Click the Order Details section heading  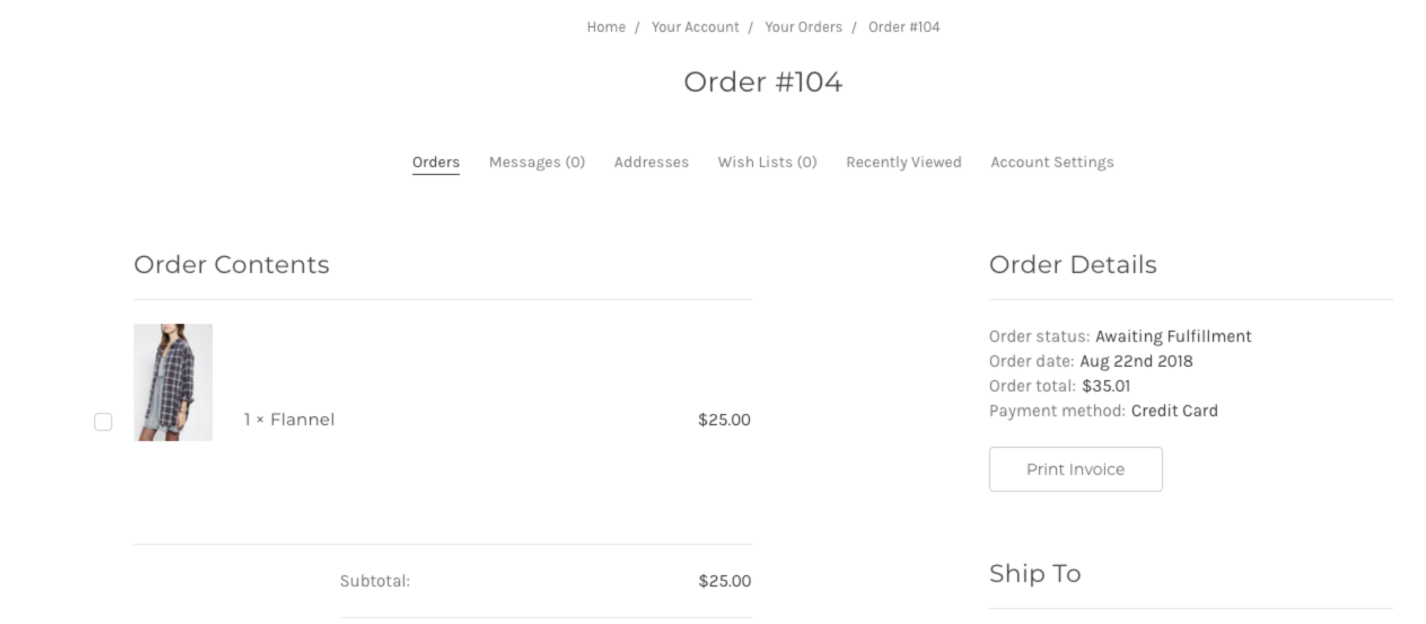click(x=1072, y=264)
